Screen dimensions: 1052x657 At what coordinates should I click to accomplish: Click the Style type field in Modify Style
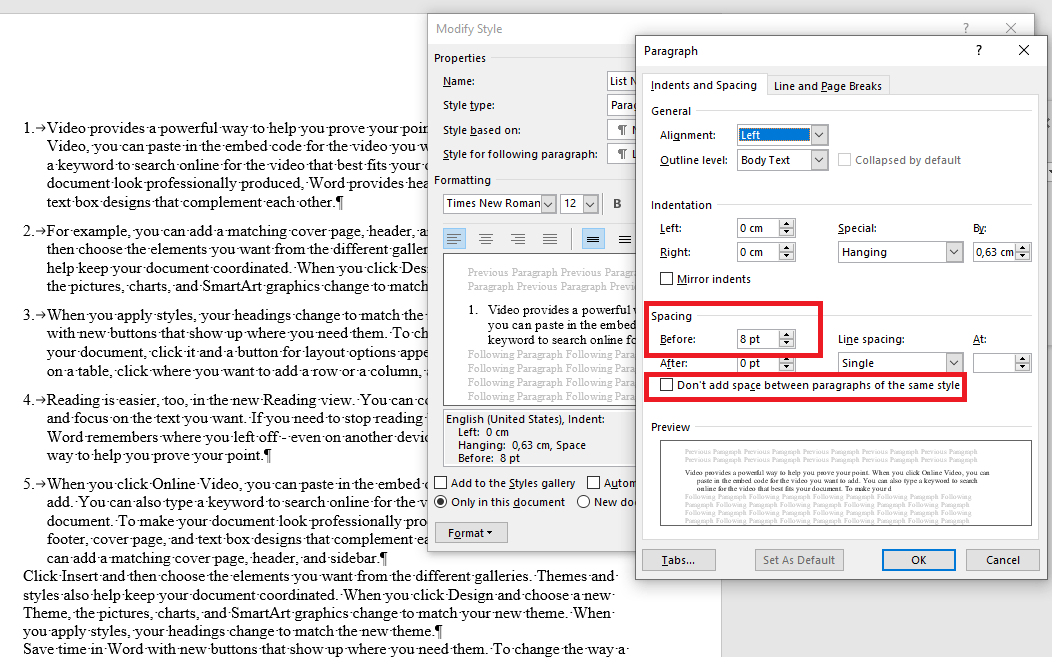coord(621,105)
